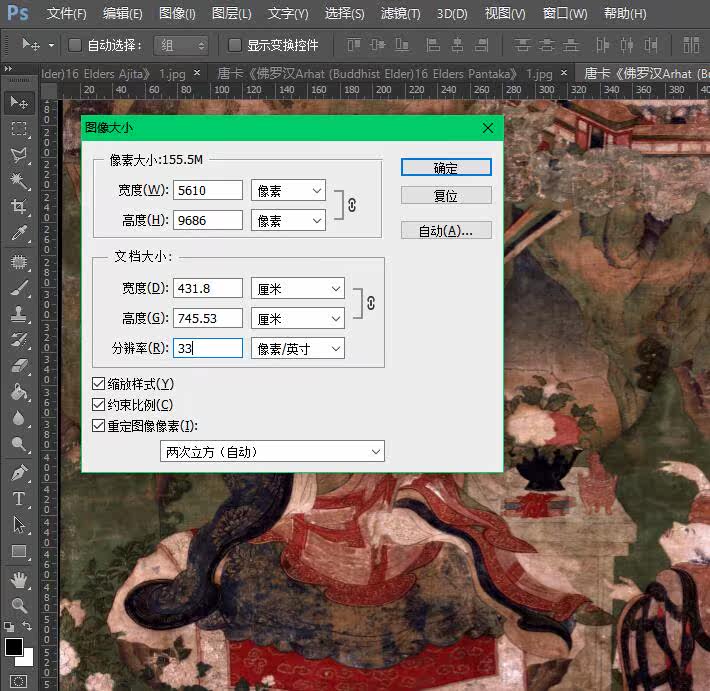Reset default foreground and background colors
The width and height of the screenshot is (710, 691).
point(9,627)
